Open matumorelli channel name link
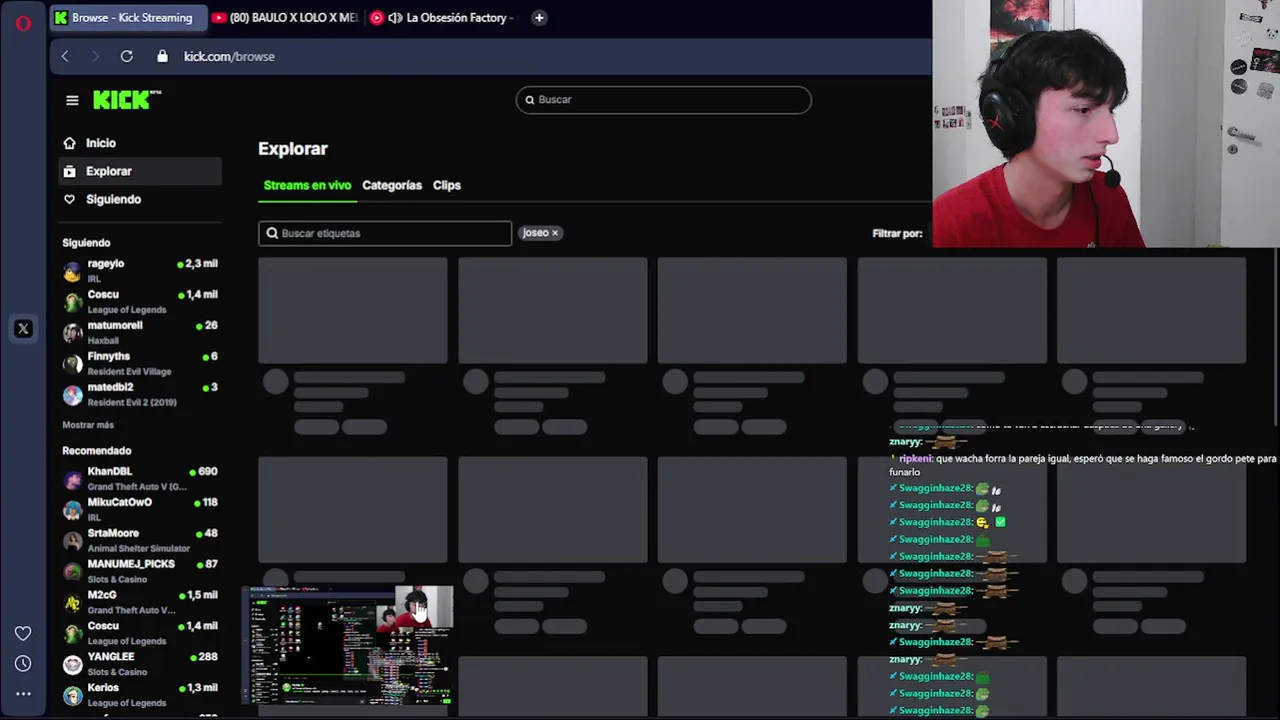 (x=115, y=325)
